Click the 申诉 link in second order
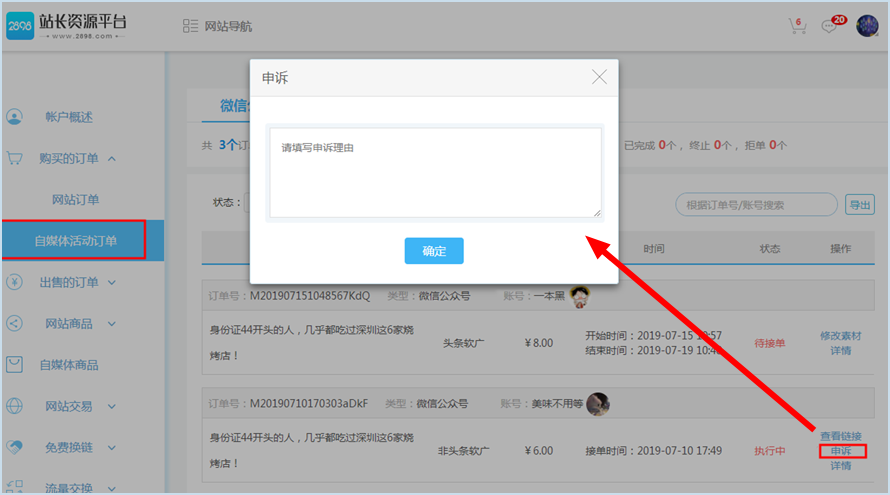This screenshot has height=495, width=890. [x=840, y=451]
